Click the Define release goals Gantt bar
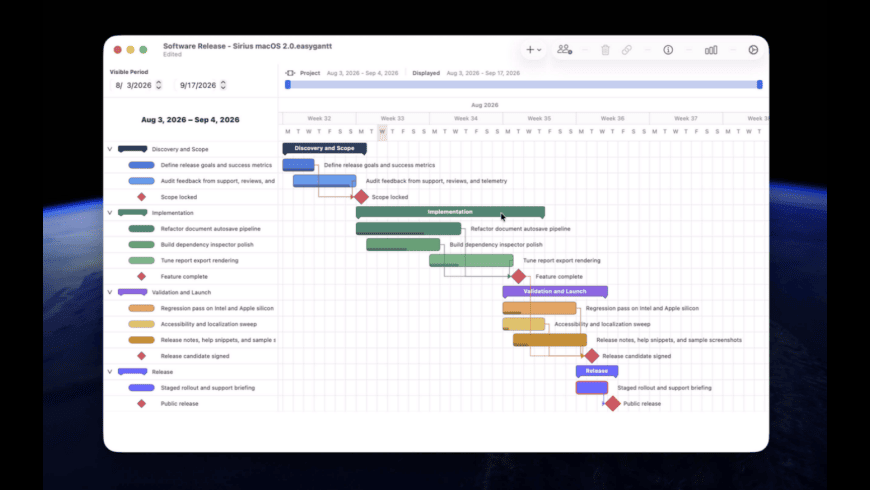 pyautogui.click(x=299, y=165)
